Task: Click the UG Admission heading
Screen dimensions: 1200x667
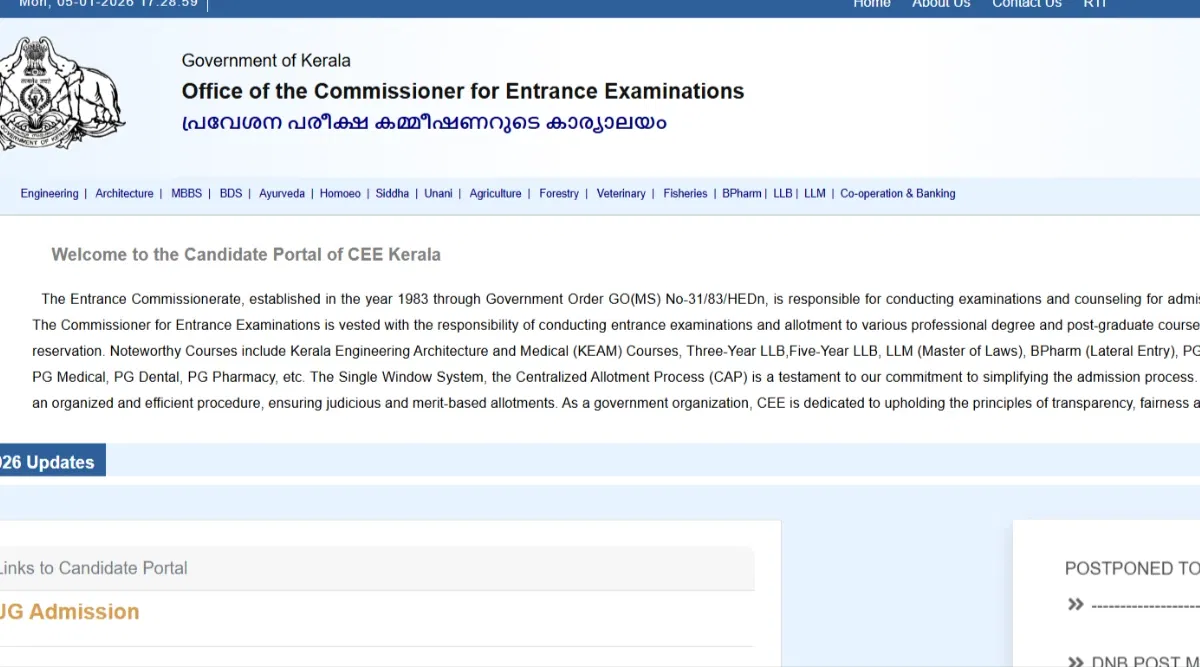Action: click(x=69, y=612)
